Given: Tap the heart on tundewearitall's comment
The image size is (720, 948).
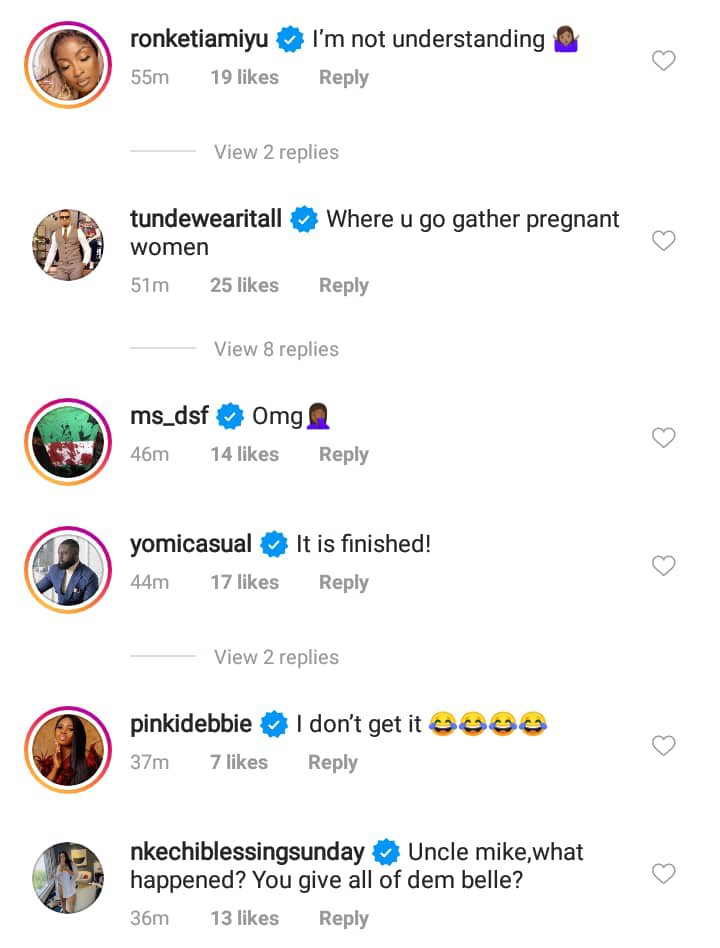Looking at the screenshot, I should point(663,241).
